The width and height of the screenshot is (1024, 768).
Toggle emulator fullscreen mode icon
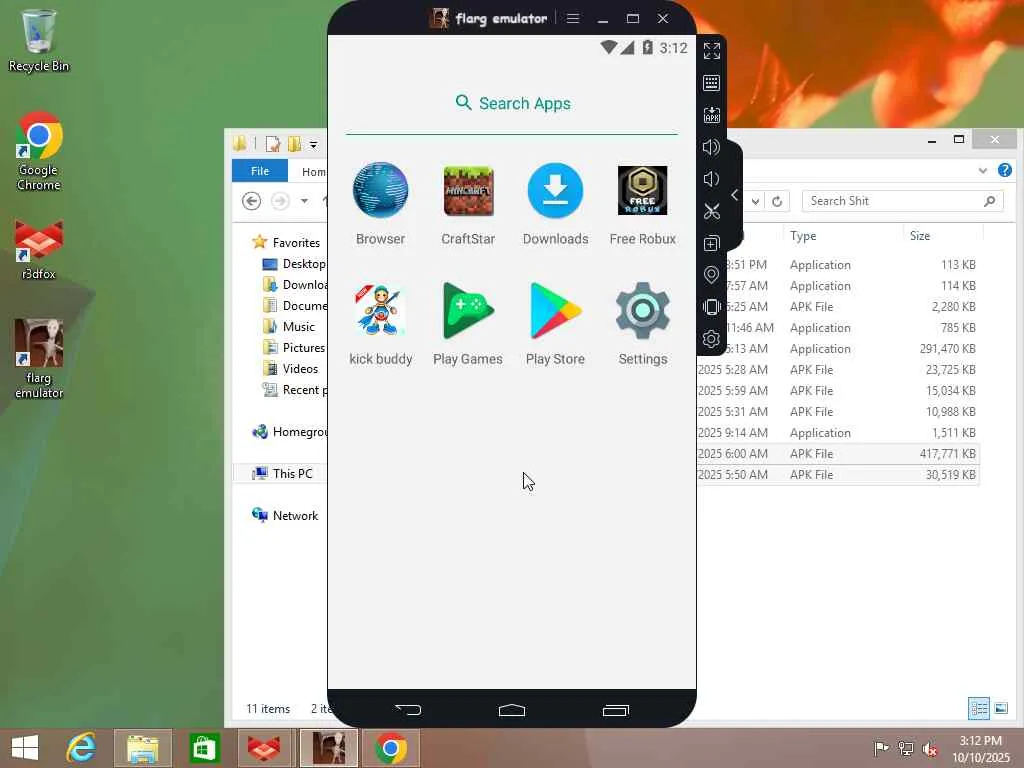(x=711, y=51)
